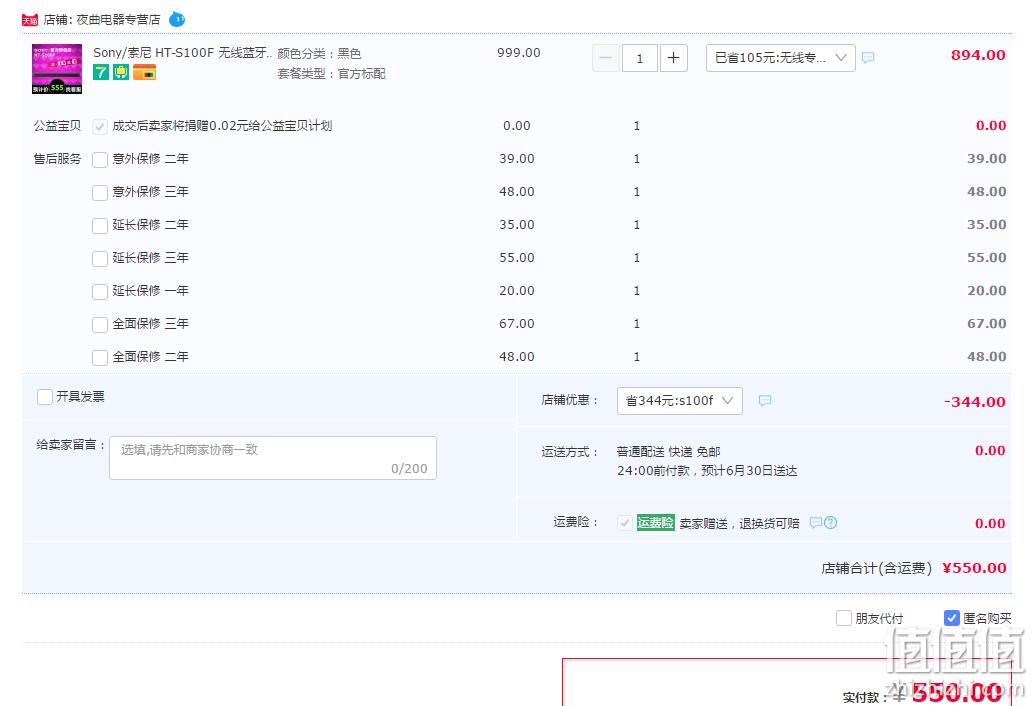
Task: Check 意外保修 二年 option
Action: point(100,160)
